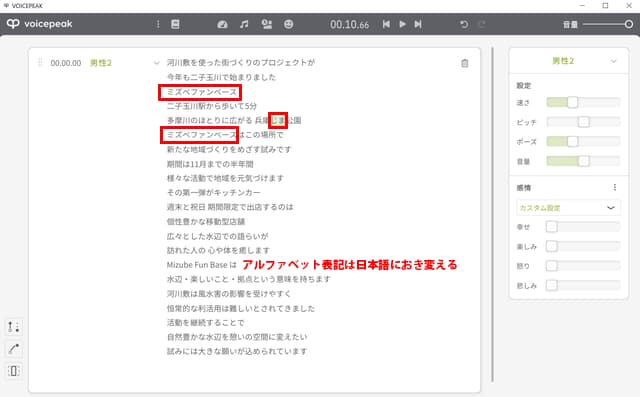The height and width of the screenshot is (397, 640).
Task: Click line 自然豊かな水辺を憩いの空間に変えたい
Action: tap(237, 337)
